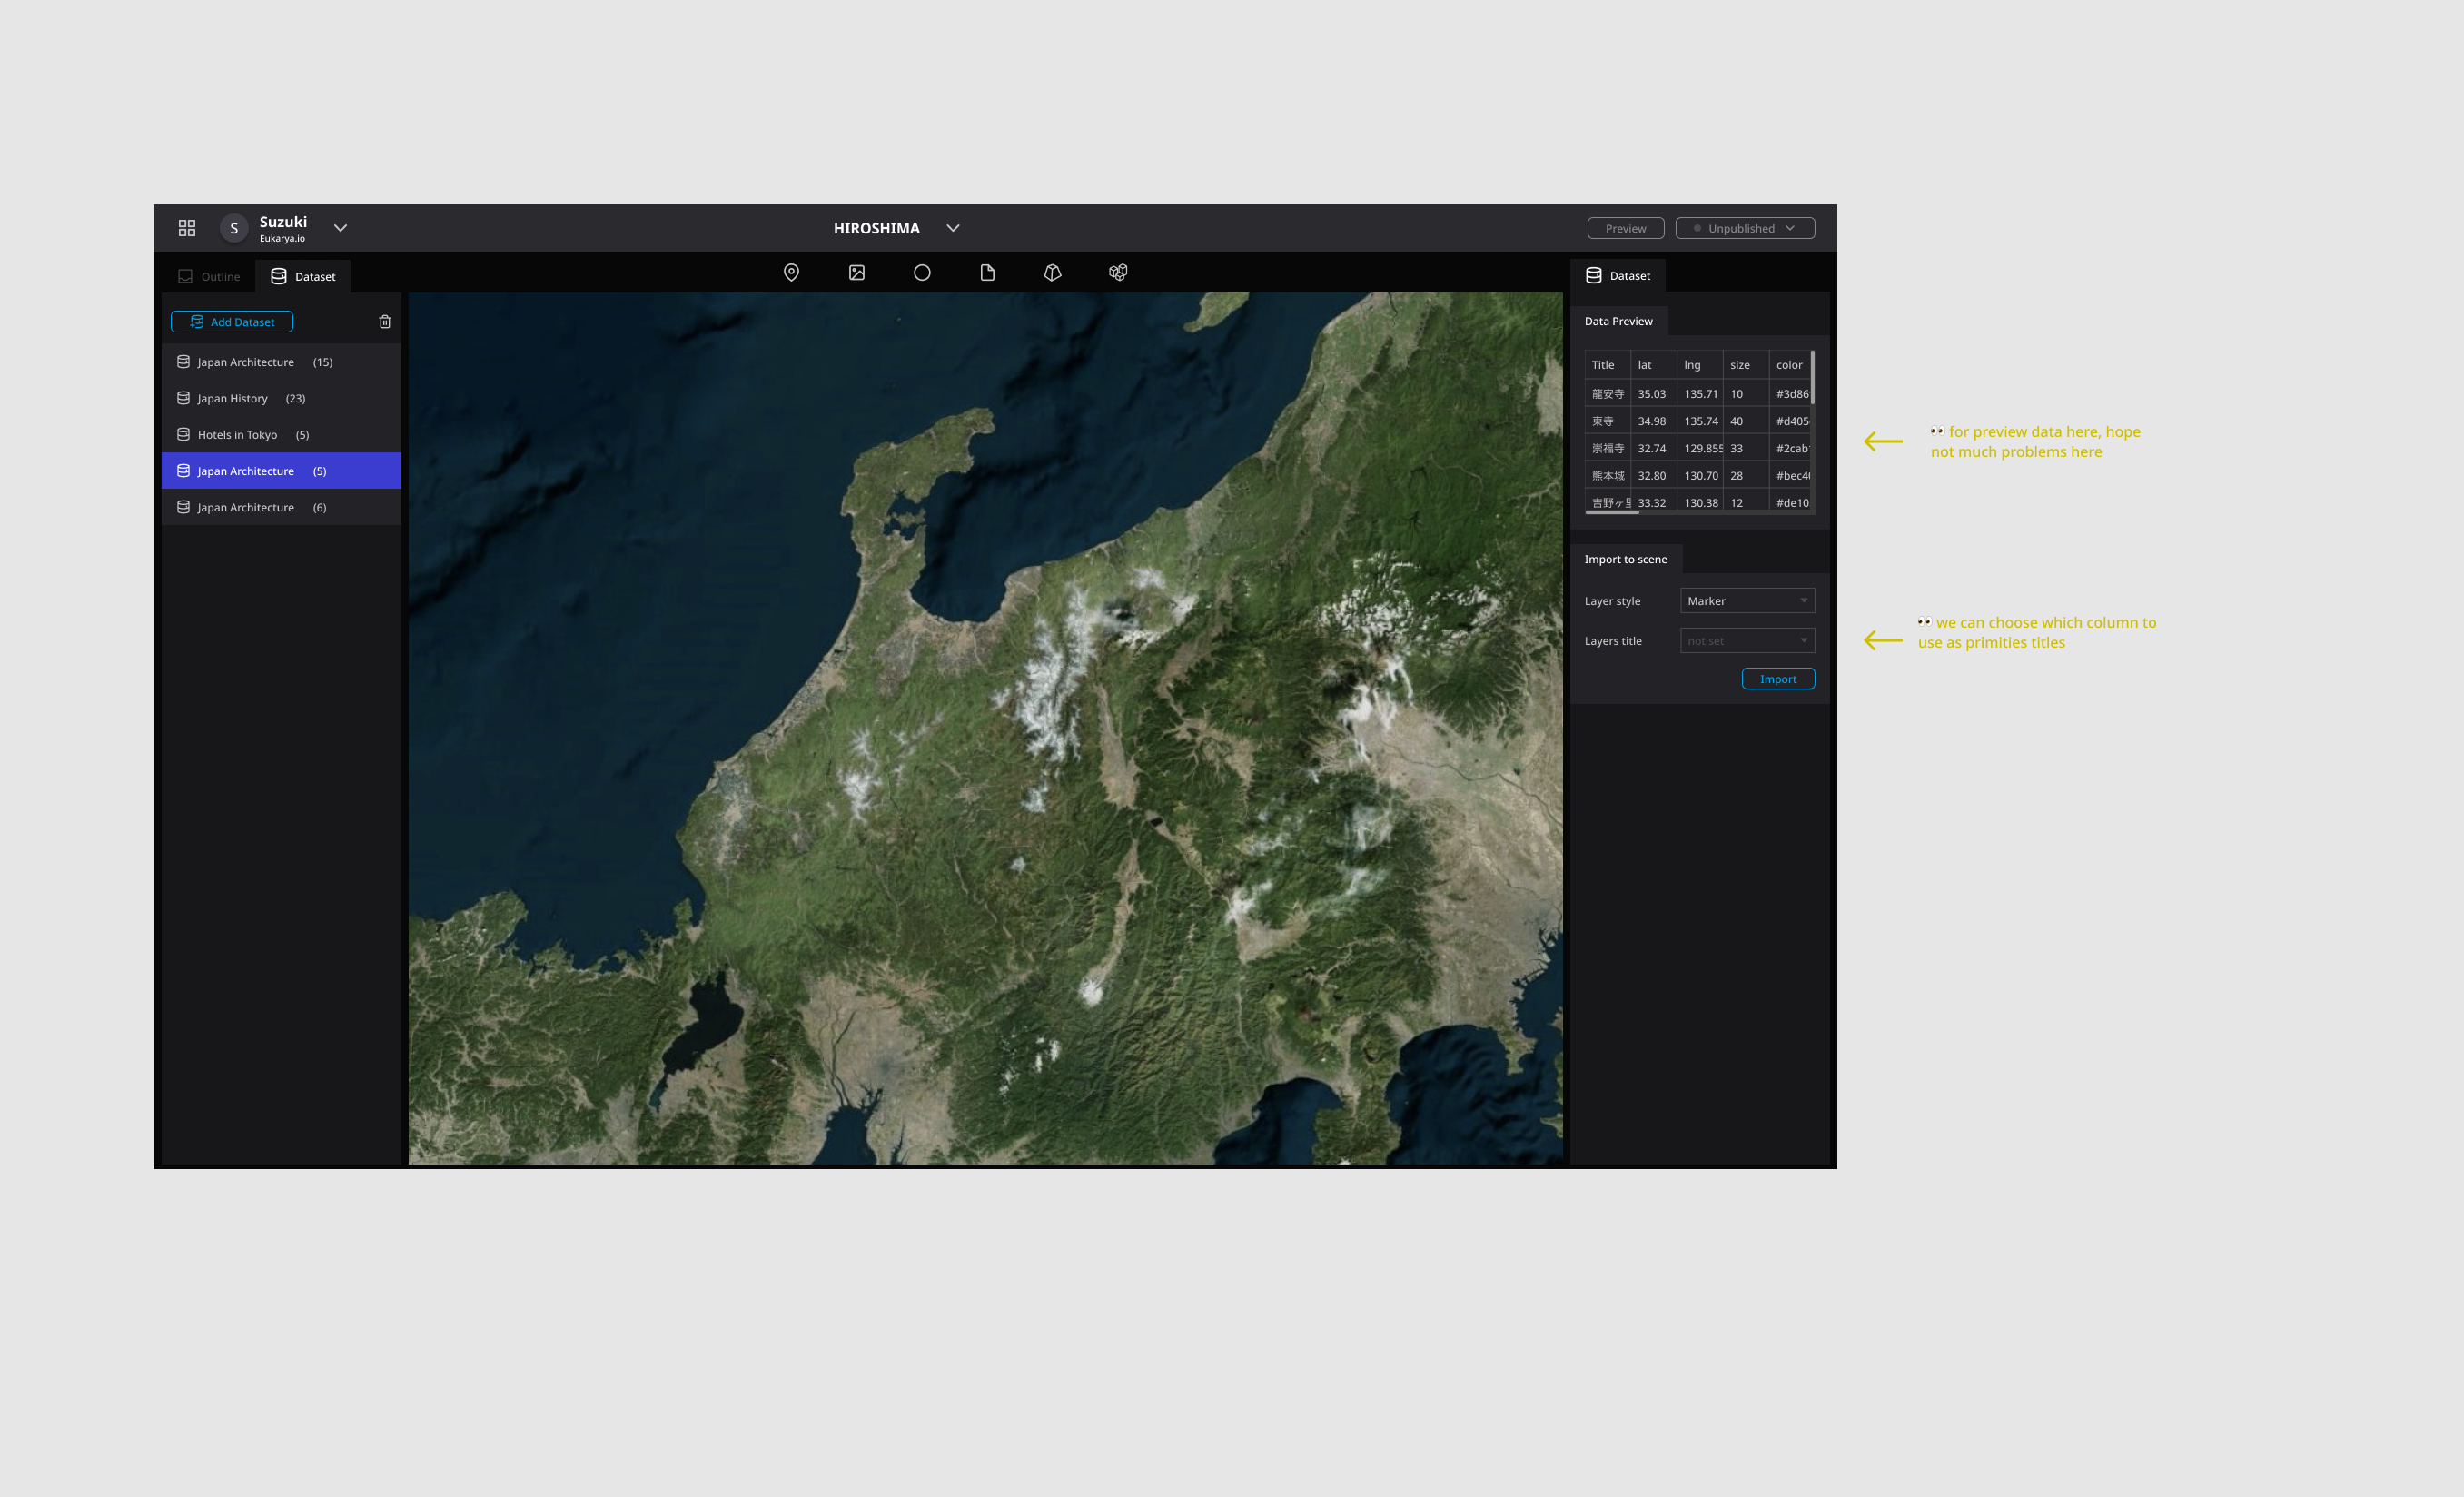Select the image placement tool
Image resolution: width=2464 pixels, height=1497 pixels.
pyautogui.click(x=856, y=272)
